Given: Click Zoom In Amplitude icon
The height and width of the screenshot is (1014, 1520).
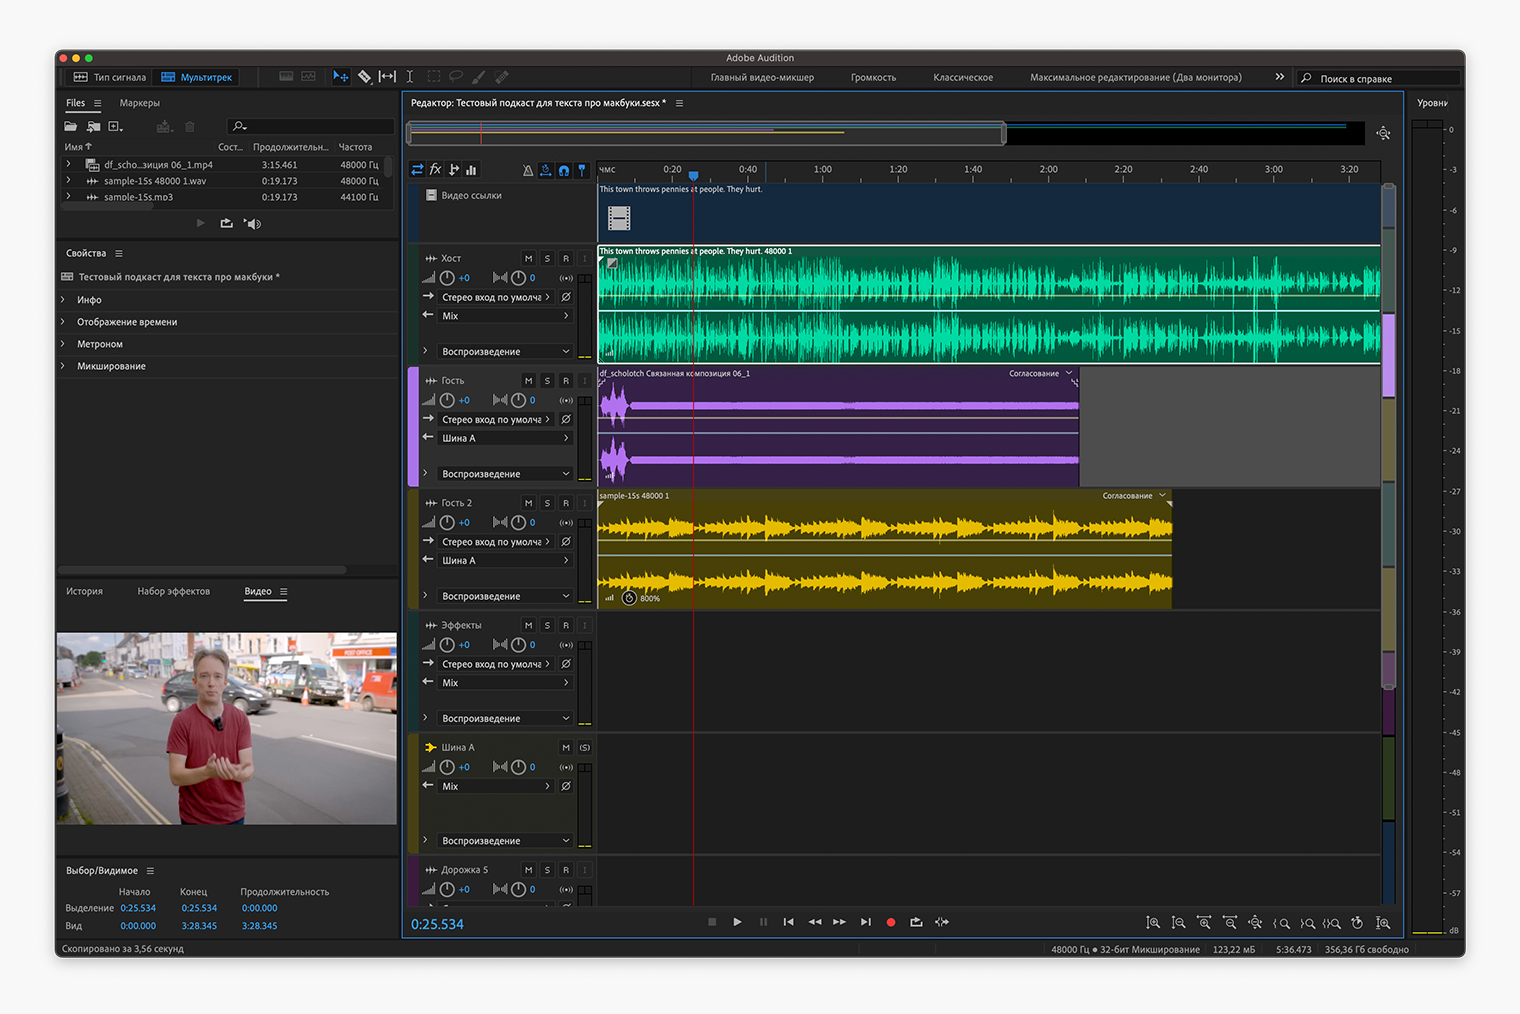Looking at the screenshot, I should click(1153, 923).
